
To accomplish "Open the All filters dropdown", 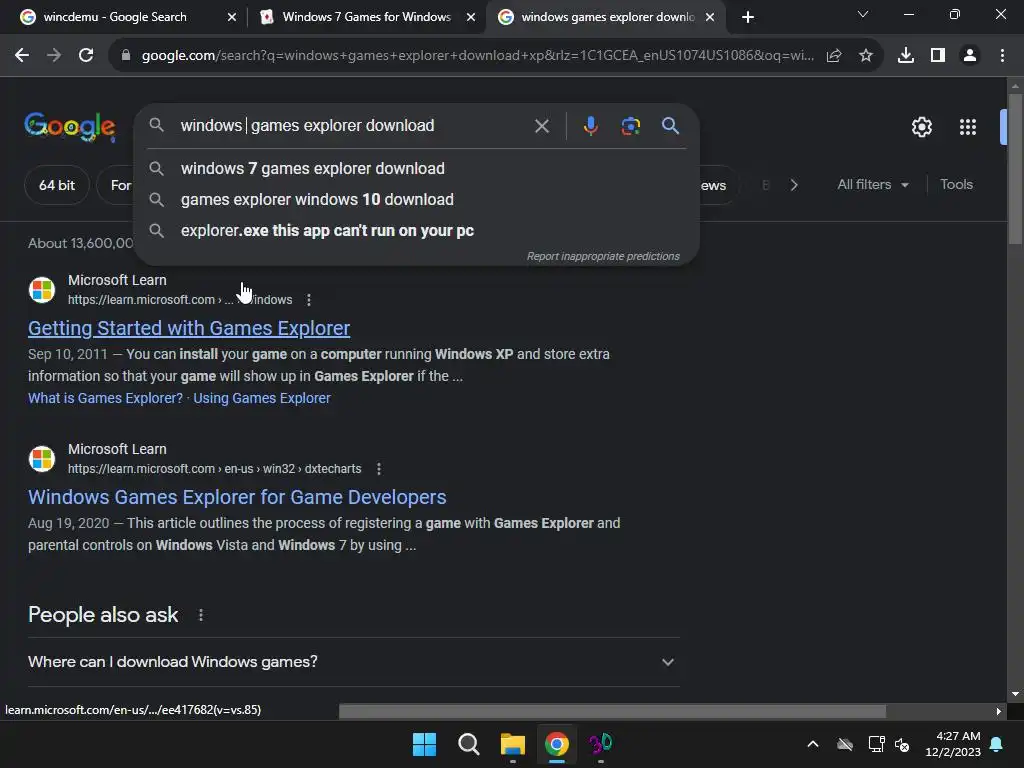I will pos(872,185).
